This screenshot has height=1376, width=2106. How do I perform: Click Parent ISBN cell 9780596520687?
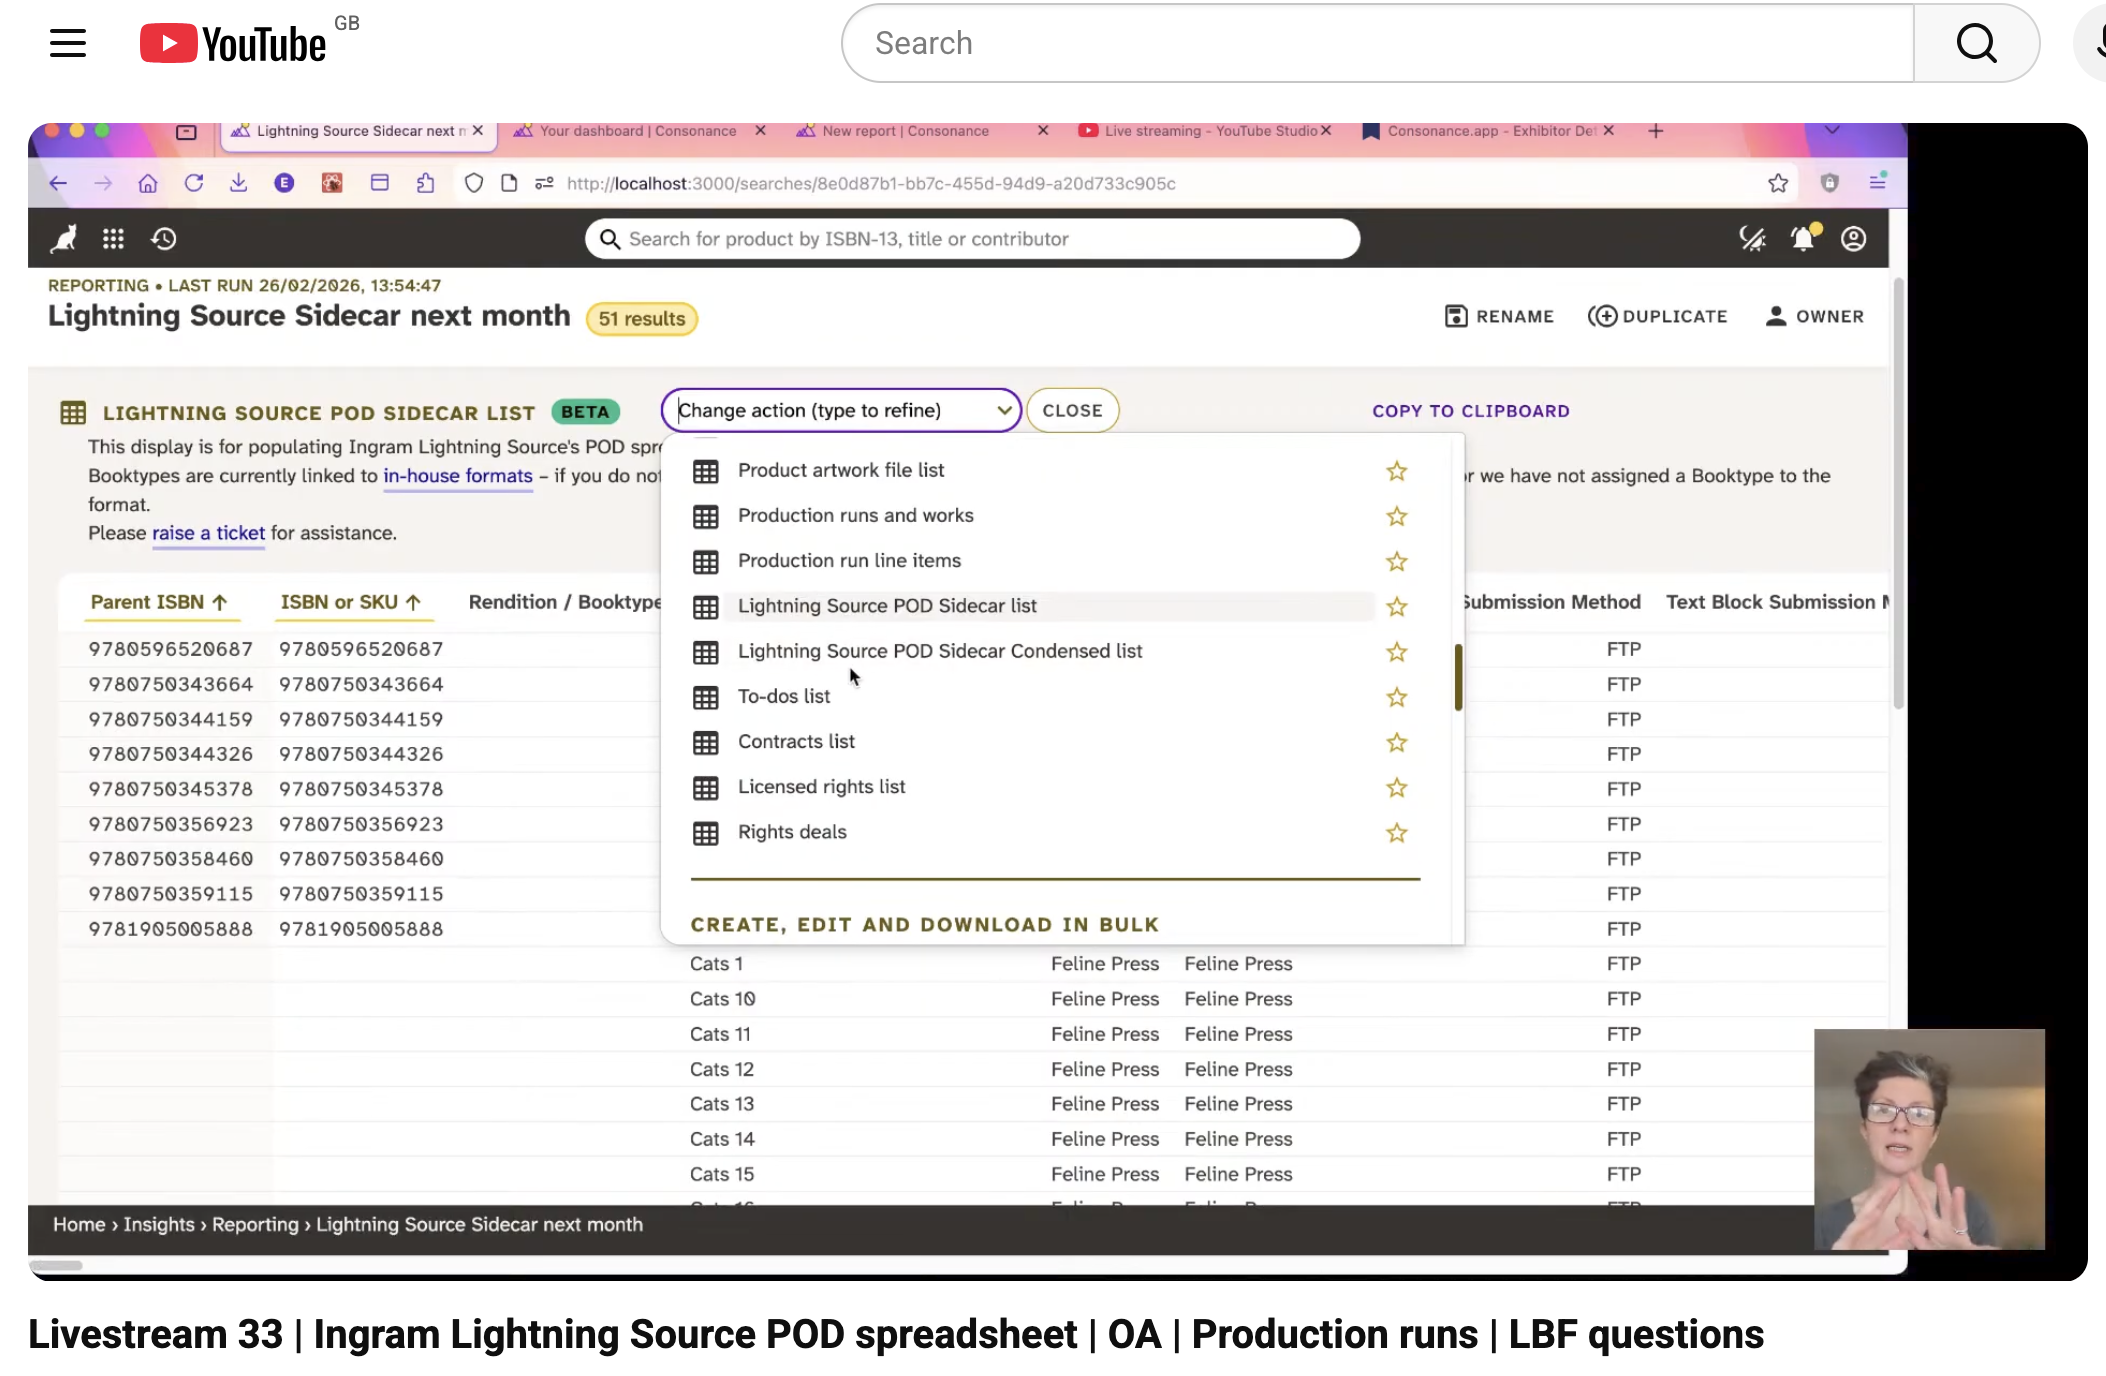(170, 649)
